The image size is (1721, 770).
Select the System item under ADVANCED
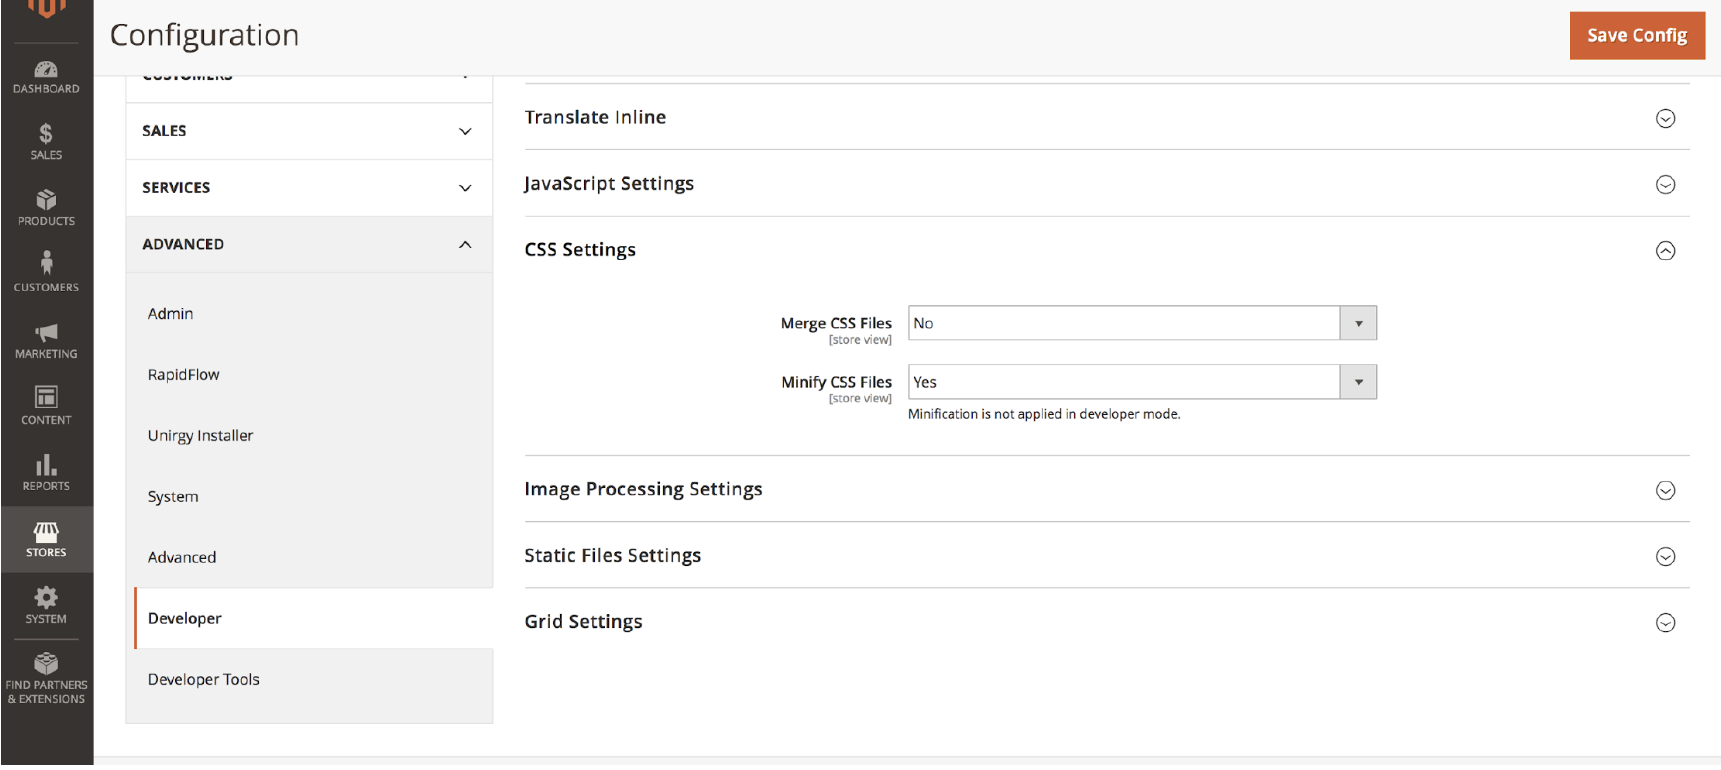coord(173,497)
